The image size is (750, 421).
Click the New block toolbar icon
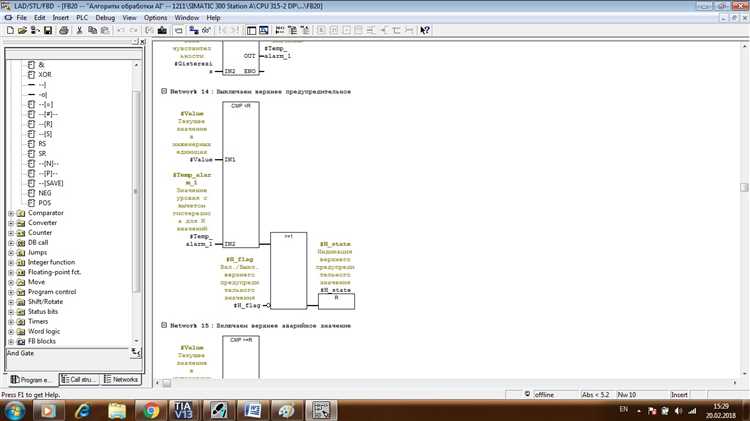(x=10, y=30)
